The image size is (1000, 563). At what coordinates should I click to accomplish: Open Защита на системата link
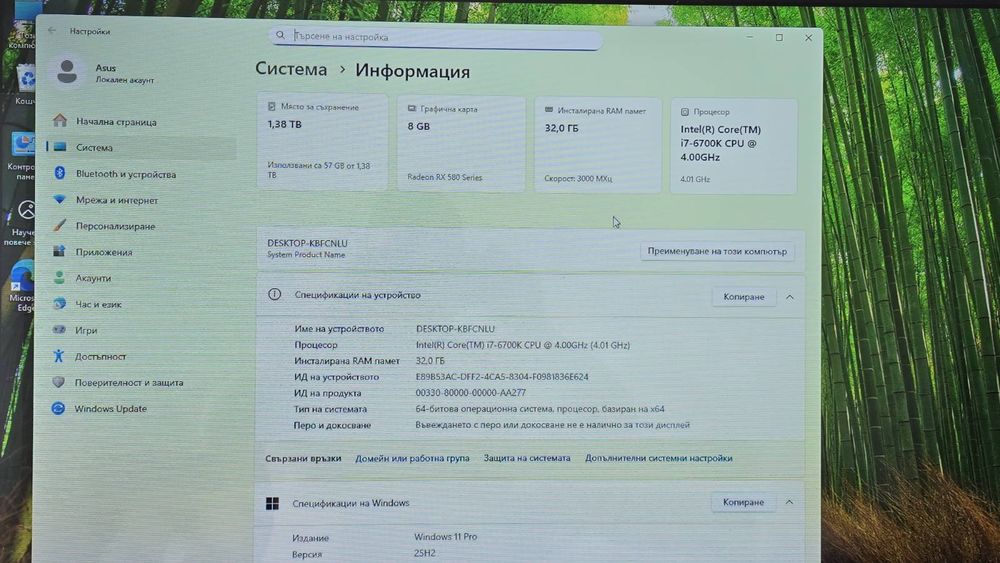pyautogui.click(x=527, y=458)
